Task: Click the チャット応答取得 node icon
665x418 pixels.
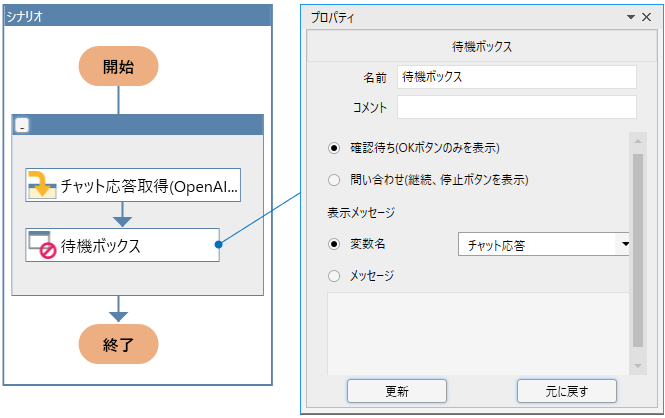Action: click(x=43, y=185)
